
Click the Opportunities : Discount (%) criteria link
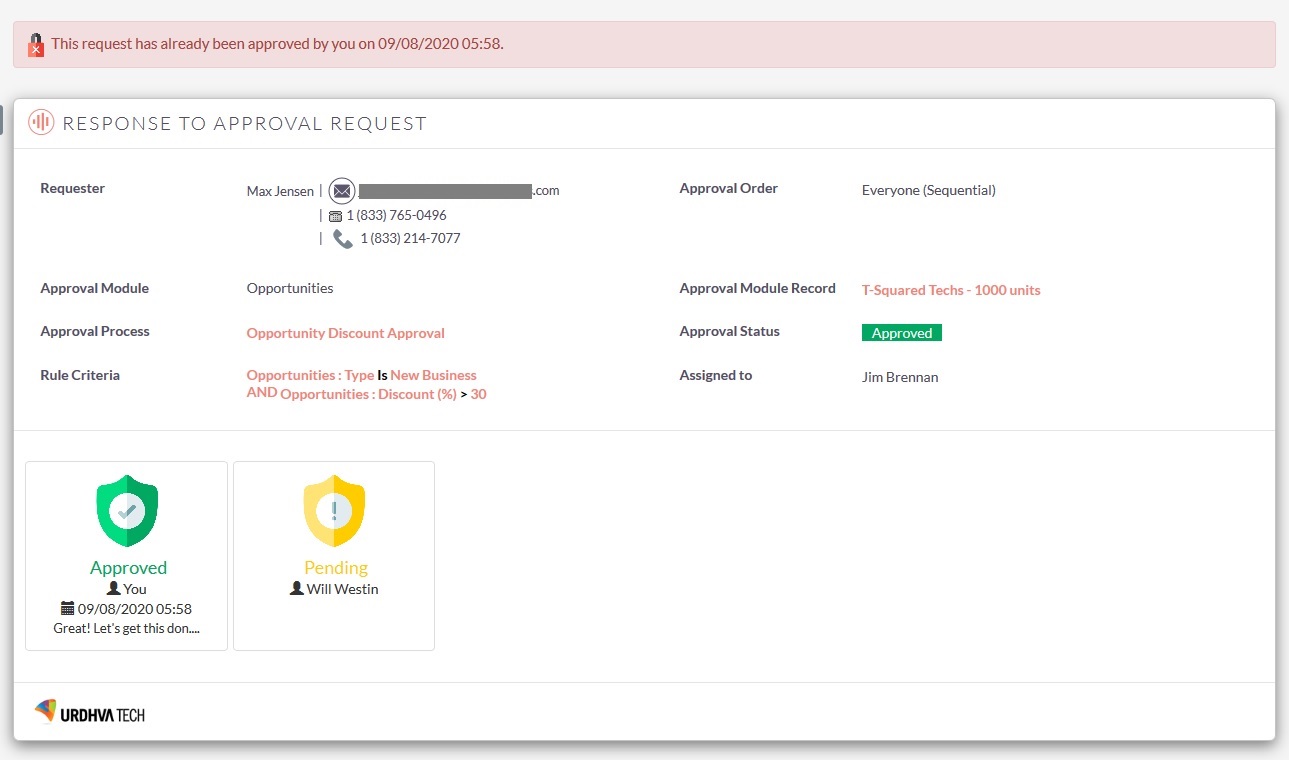point(368,395)
